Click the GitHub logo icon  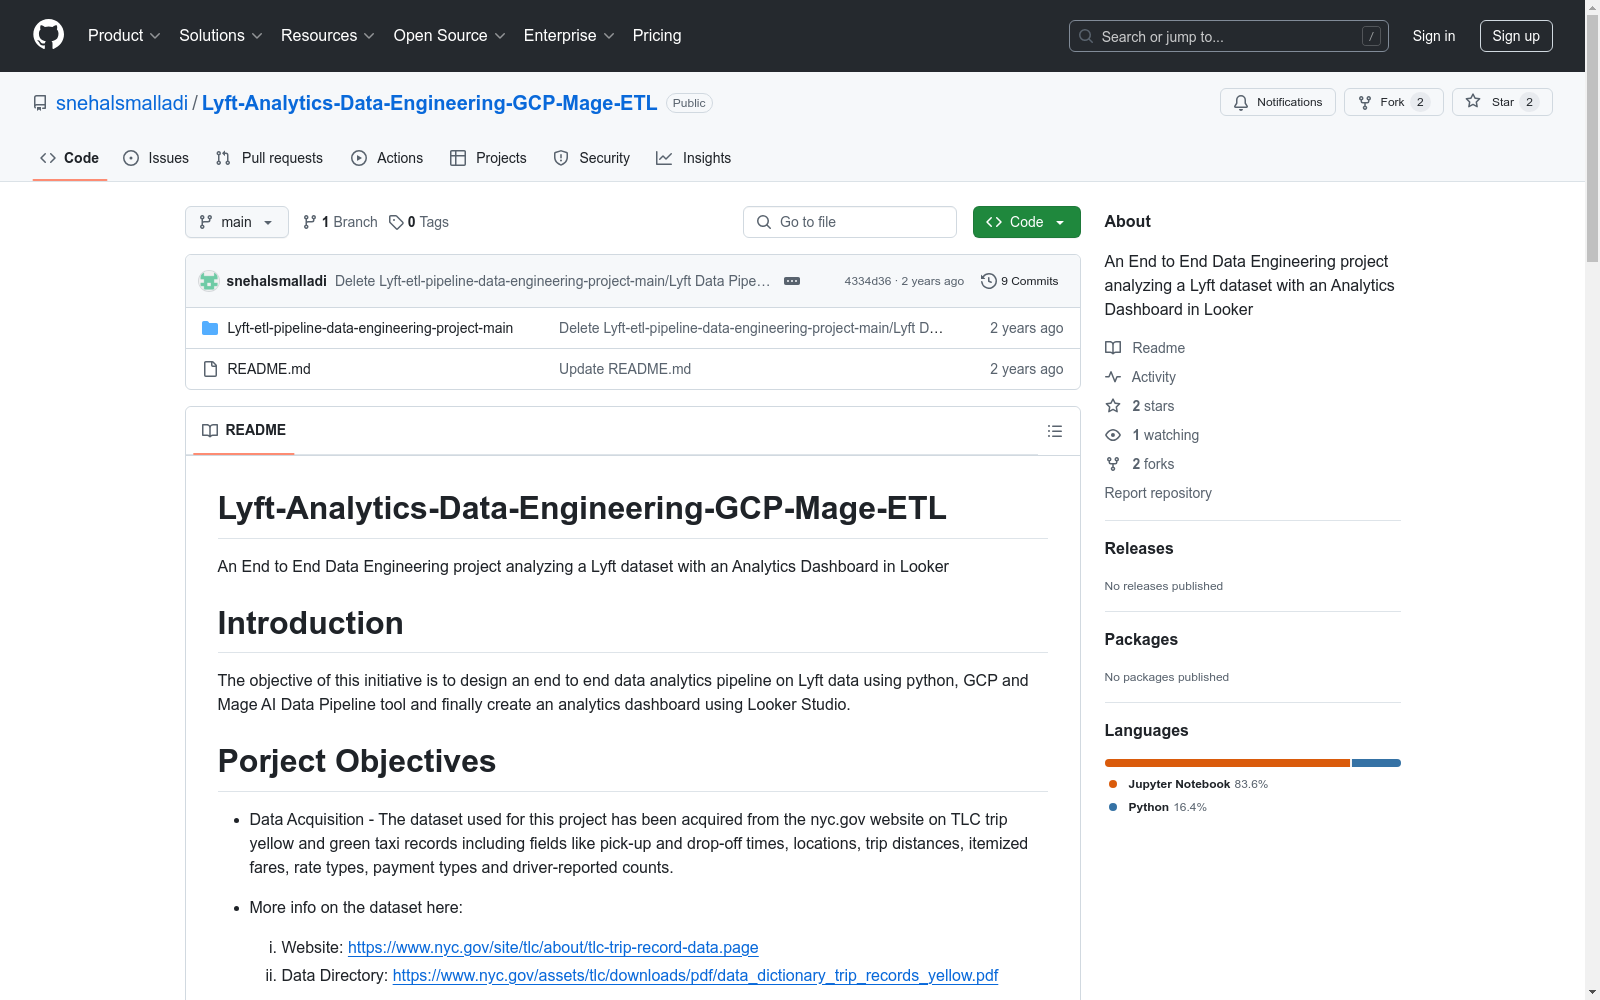pyautogui.click(x=48, y=35)
